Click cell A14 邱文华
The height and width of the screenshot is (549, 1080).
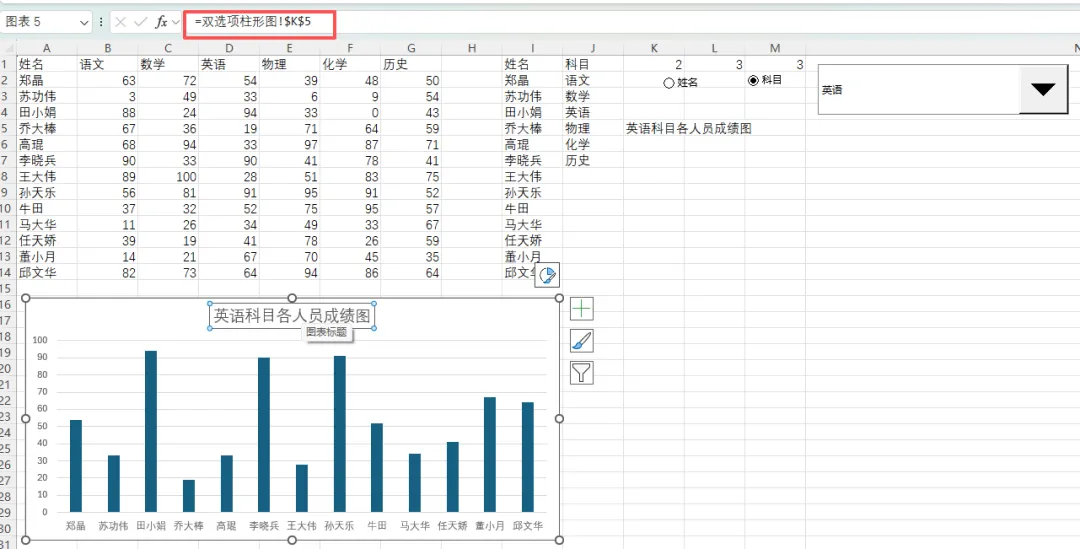click(47, 272)
